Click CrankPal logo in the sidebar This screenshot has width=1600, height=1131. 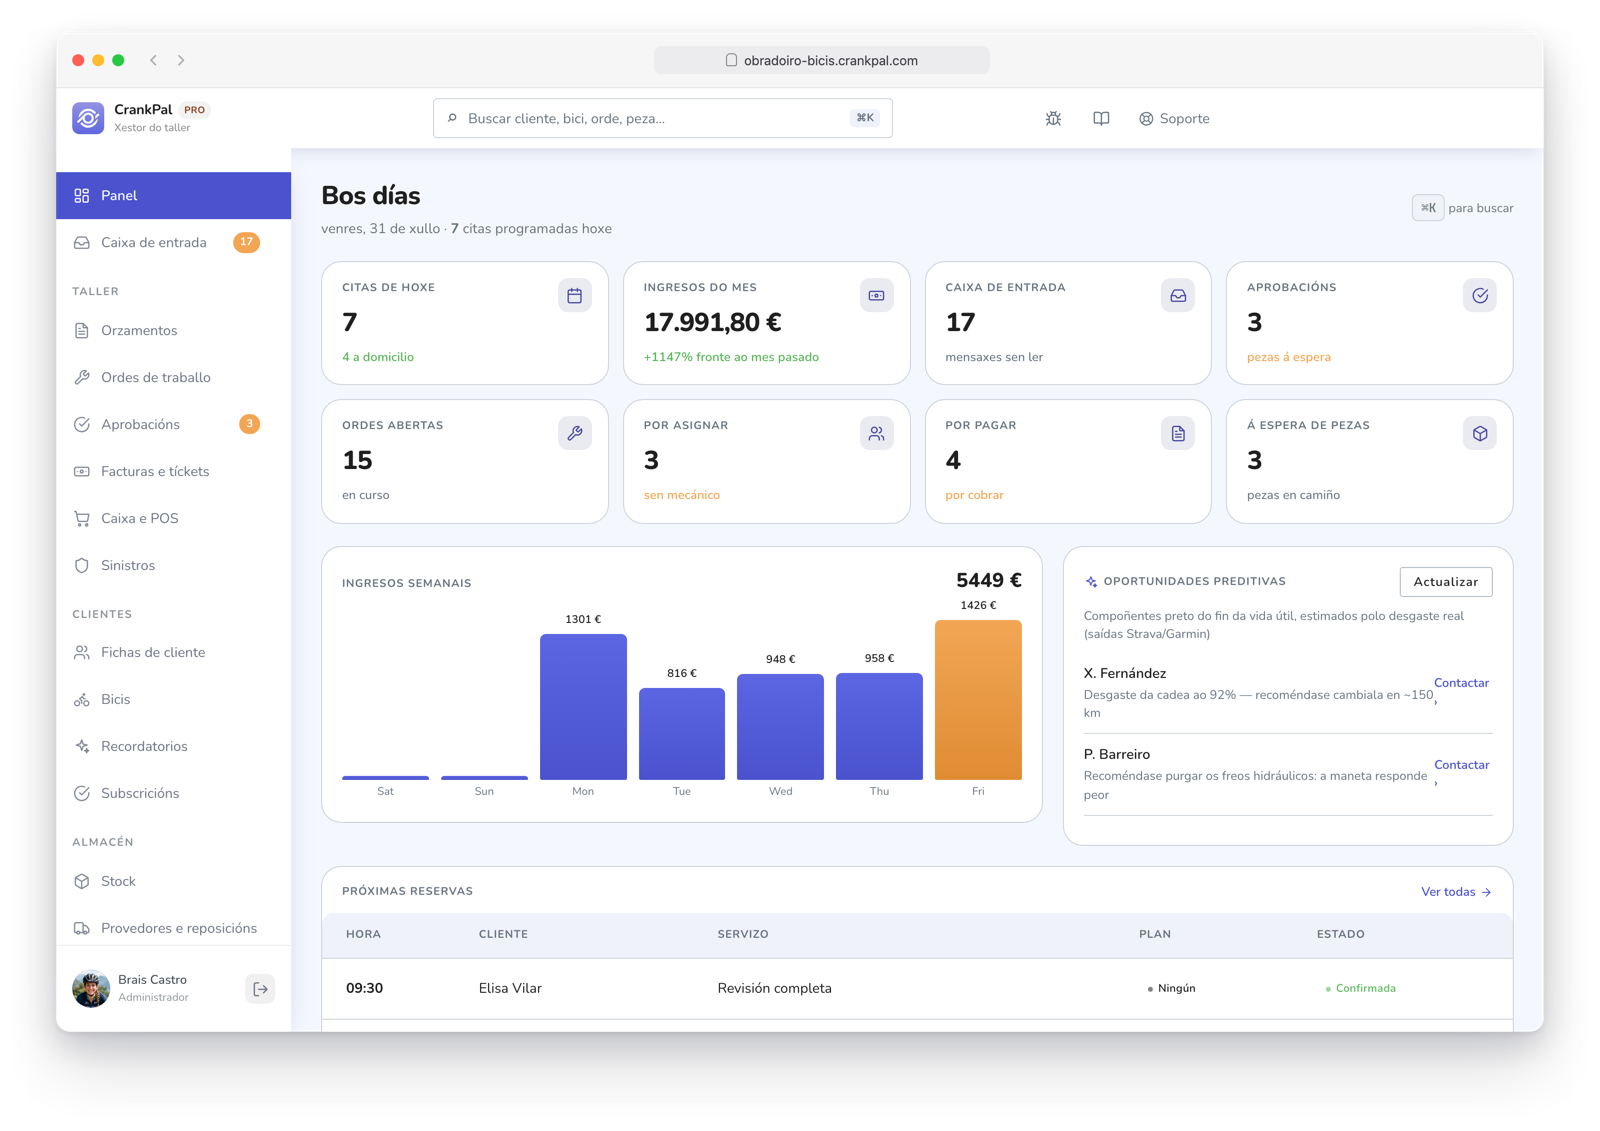pos(88,118)
